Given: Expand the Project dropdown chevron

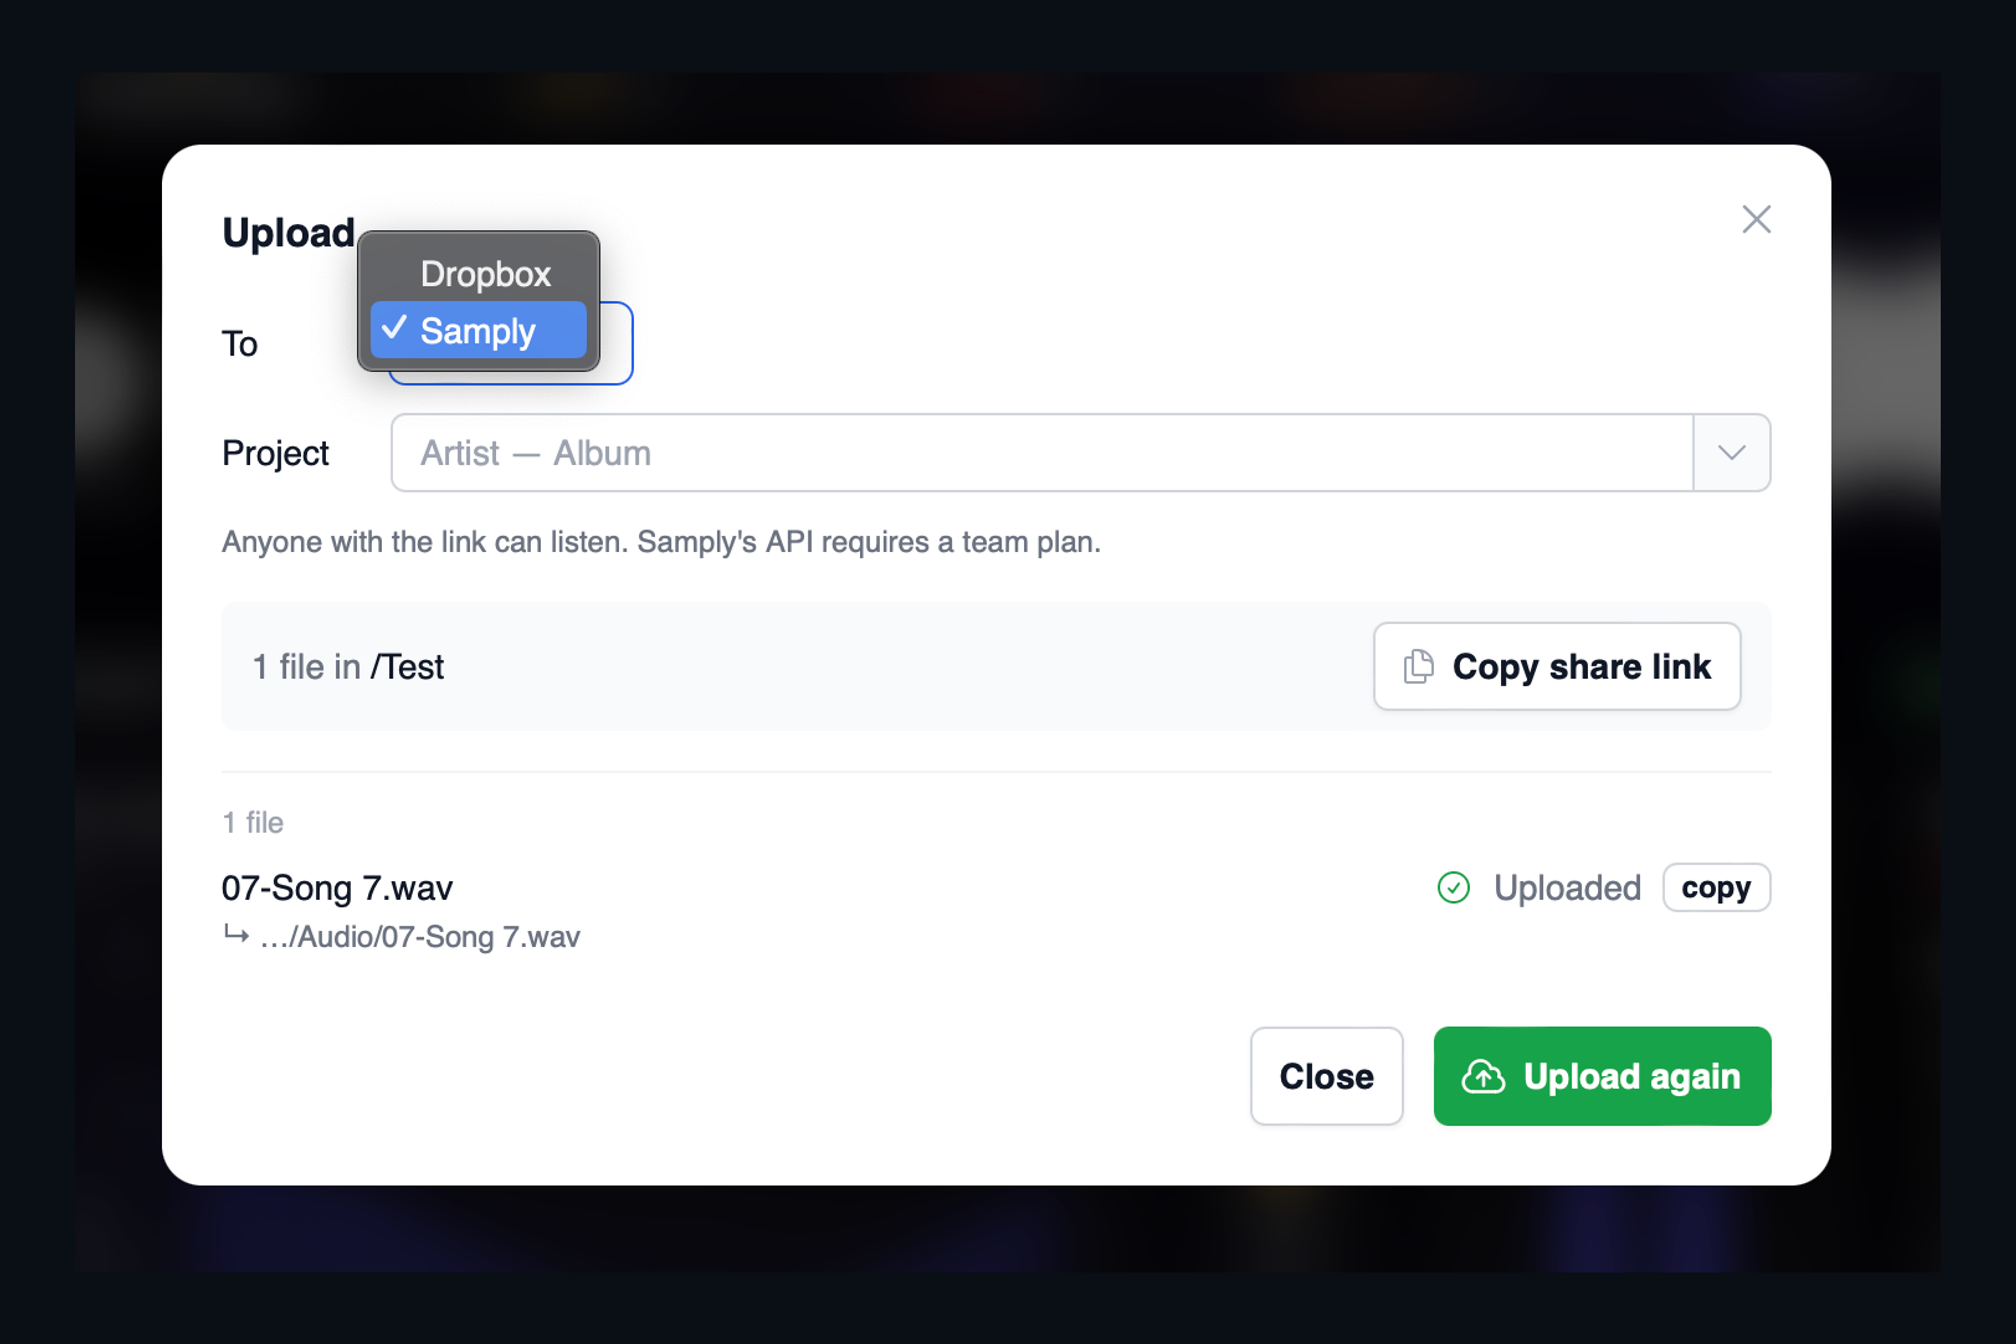Looking at the screenshot, I should pyautogui.click(x=1732, y=453).
